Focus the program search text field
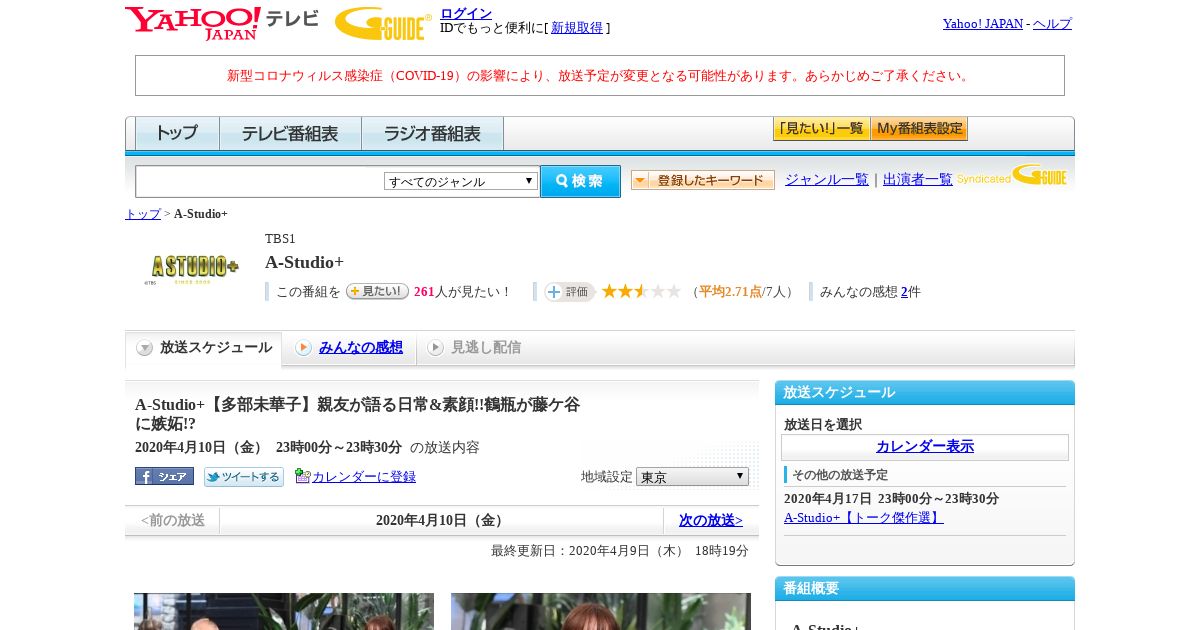 [x=260, y=181]
